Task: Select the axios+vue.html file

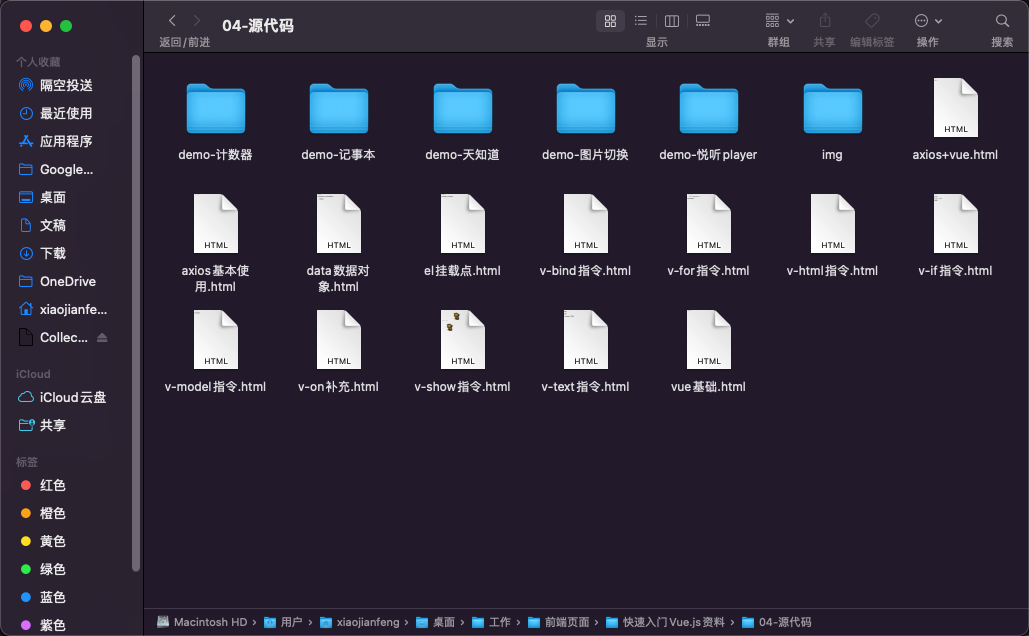Action: coord(955,121)
